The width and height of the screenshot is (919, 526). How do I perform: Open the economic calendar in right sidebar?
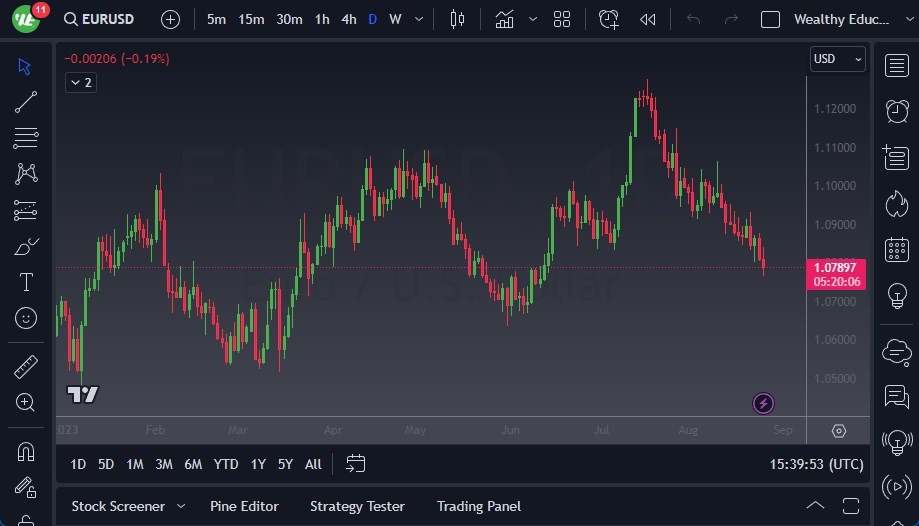click(x=897, y=250)
